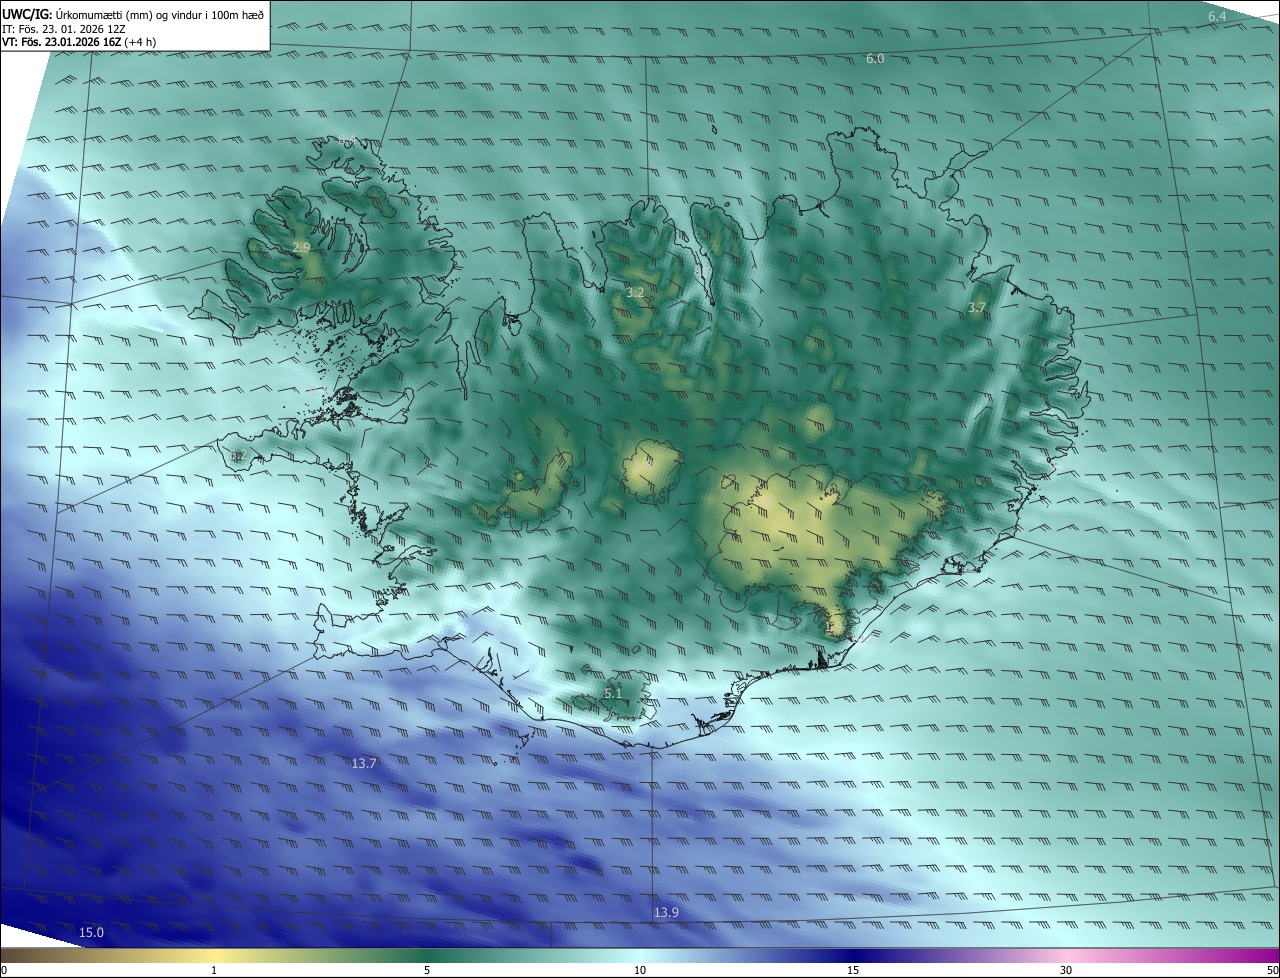Screen dimensions: 1280x978
Task: Click the 3.7 value in east Iceland
Action: pyautogui.click(x=977, y=308)
